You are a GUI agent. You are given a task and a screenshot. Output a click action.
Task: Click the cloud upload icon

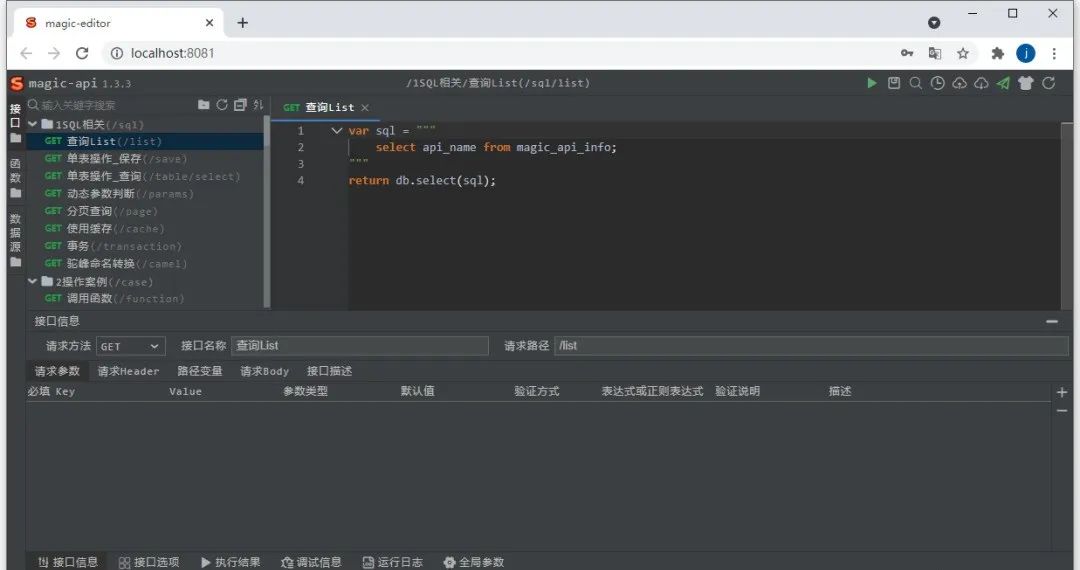click(x=959, y=83)
